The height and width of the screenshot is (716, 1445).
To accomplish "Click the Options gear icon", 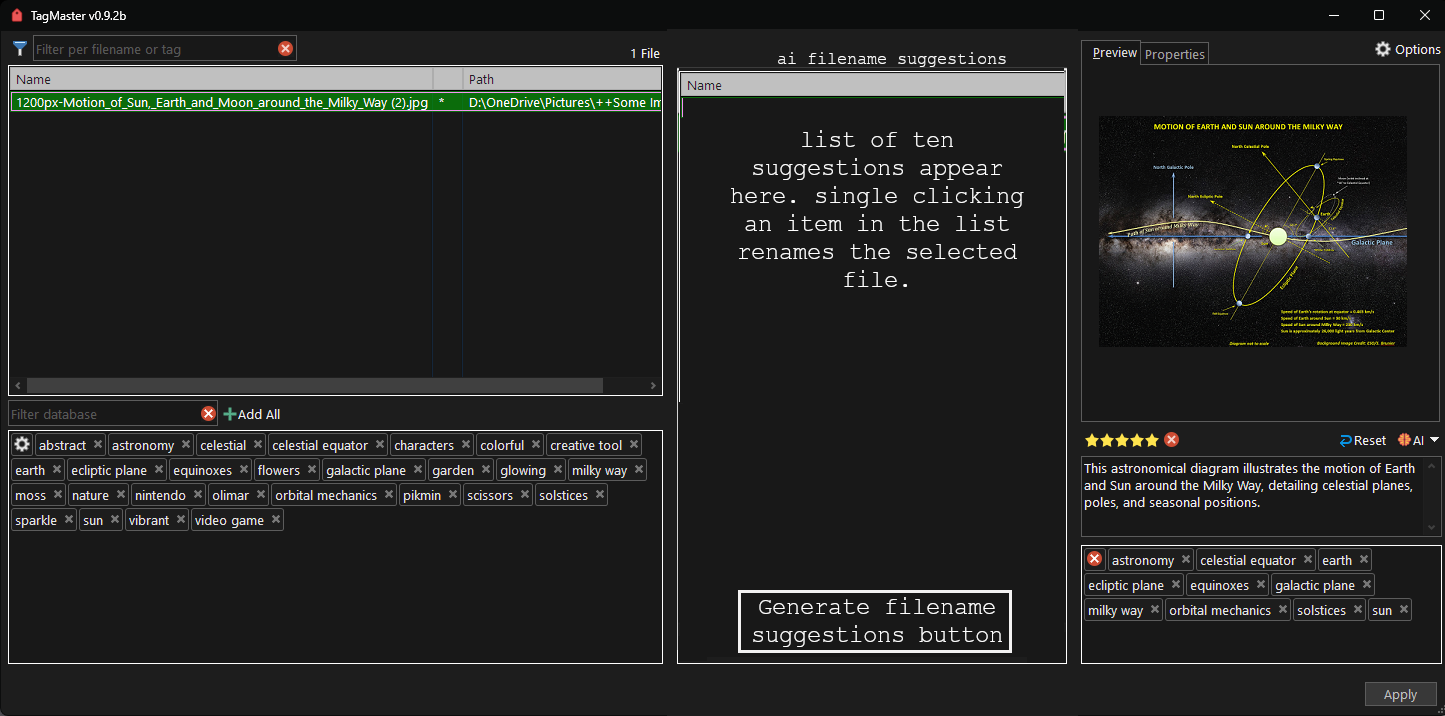I will tap(1383, 49).
